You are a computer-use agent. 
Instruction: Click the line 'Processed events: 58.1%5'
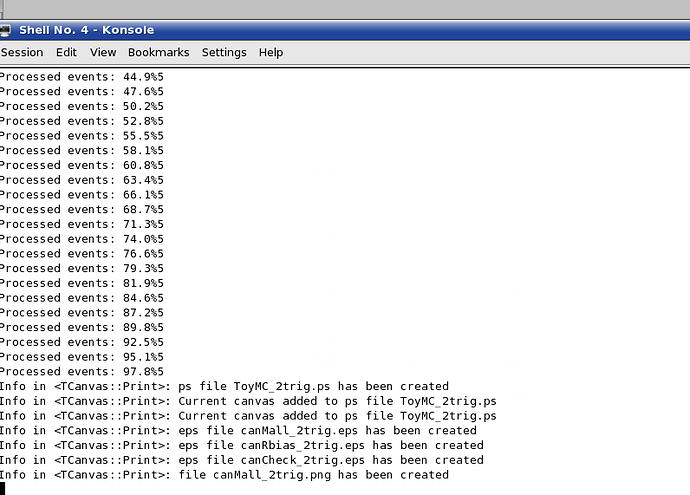pyautogui.click(x=82, y=150)
